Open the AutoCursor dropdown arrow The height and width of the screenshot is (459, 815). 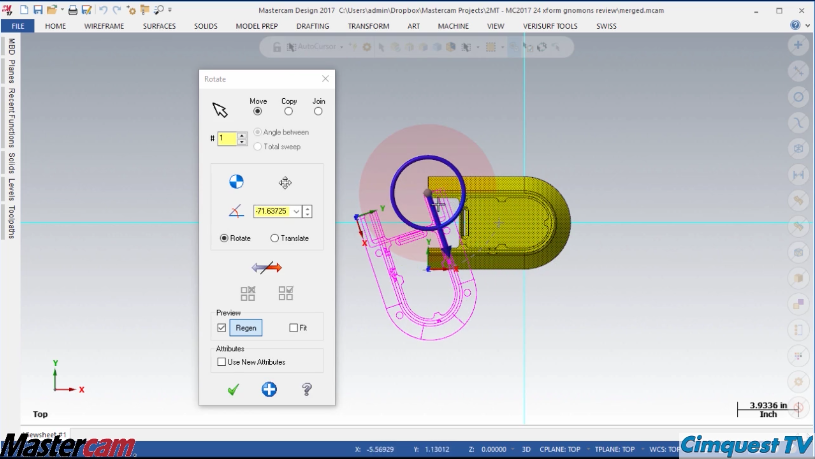click(x=341, y=47)
